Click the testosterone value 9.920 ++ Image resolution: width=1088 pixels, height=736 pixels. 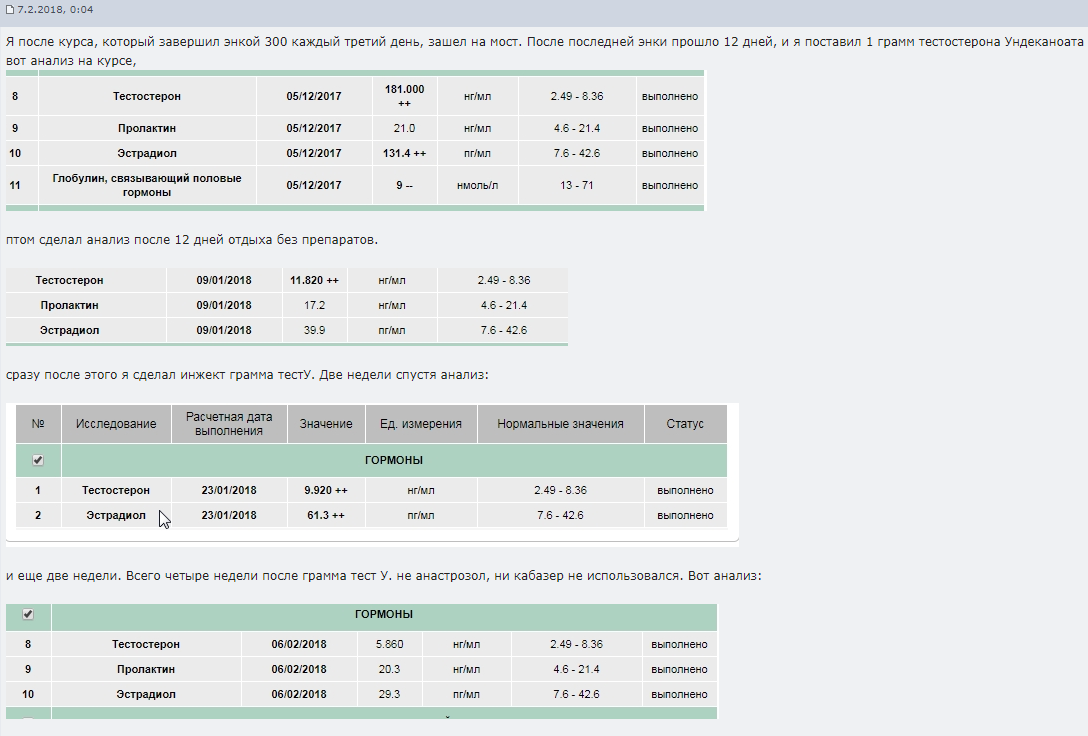326,491
